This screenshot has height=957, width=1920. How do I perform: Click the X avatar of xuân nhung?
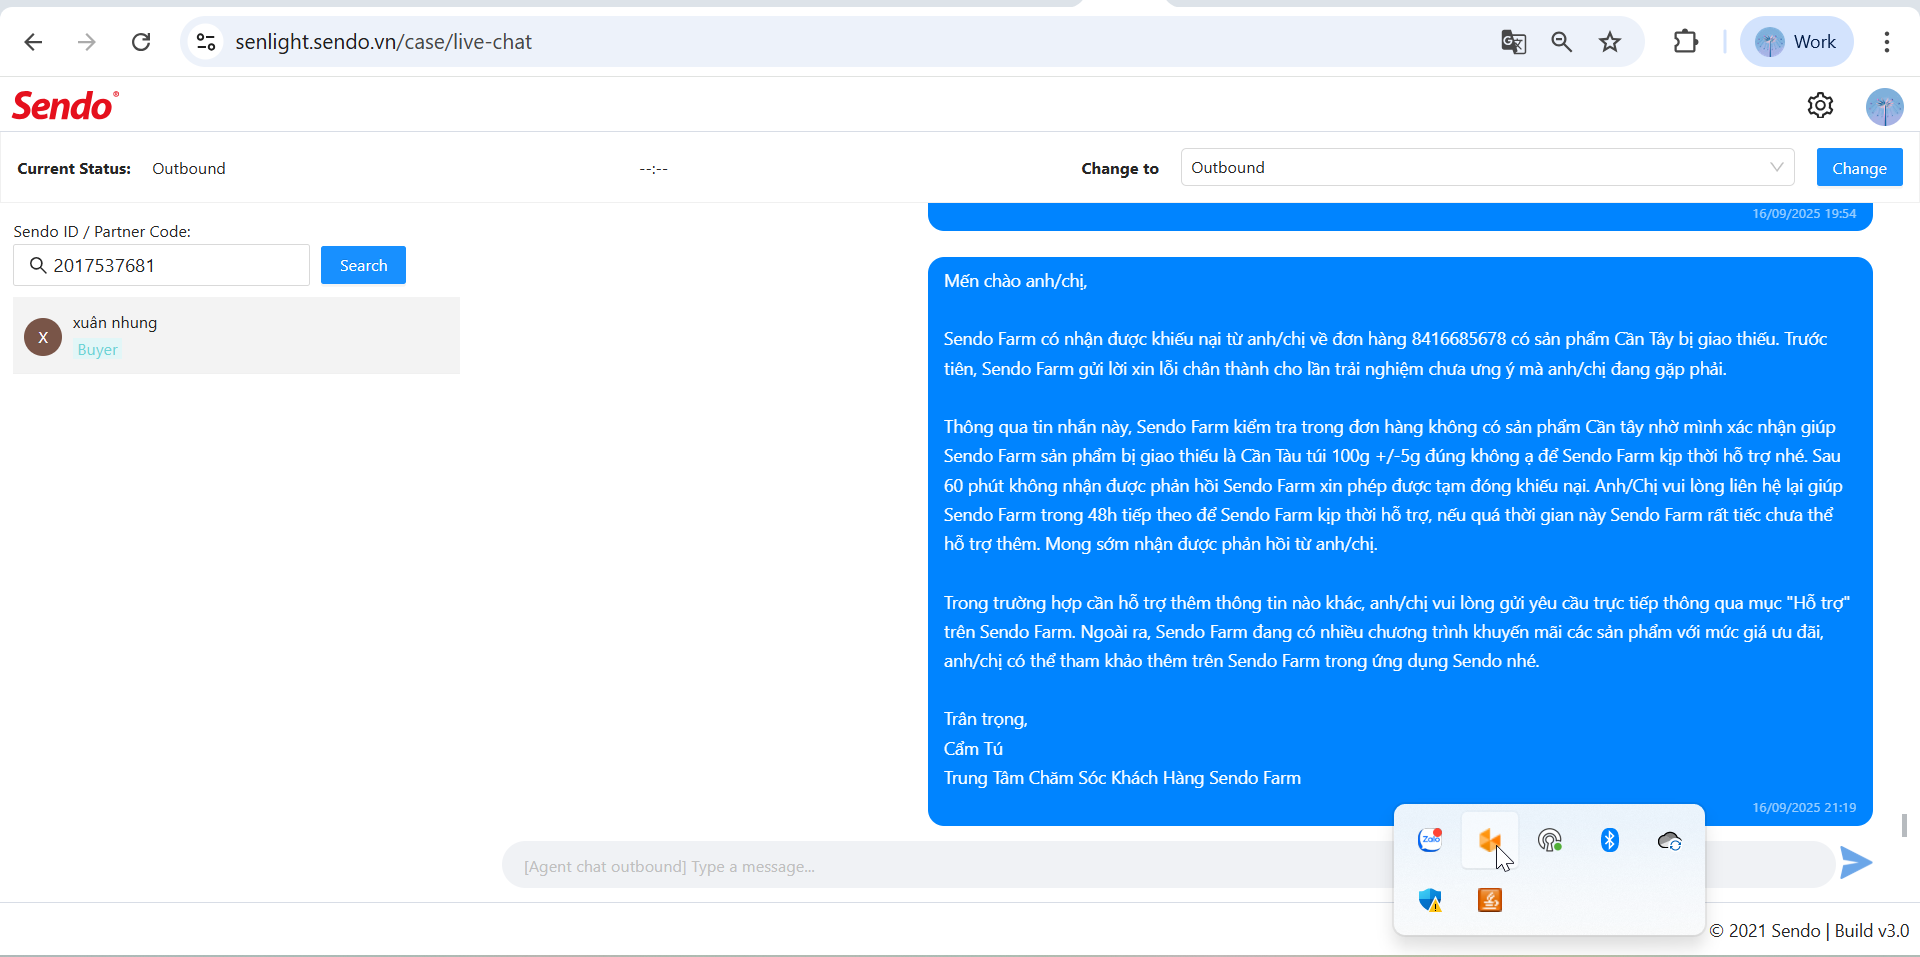tap(43, 337)
